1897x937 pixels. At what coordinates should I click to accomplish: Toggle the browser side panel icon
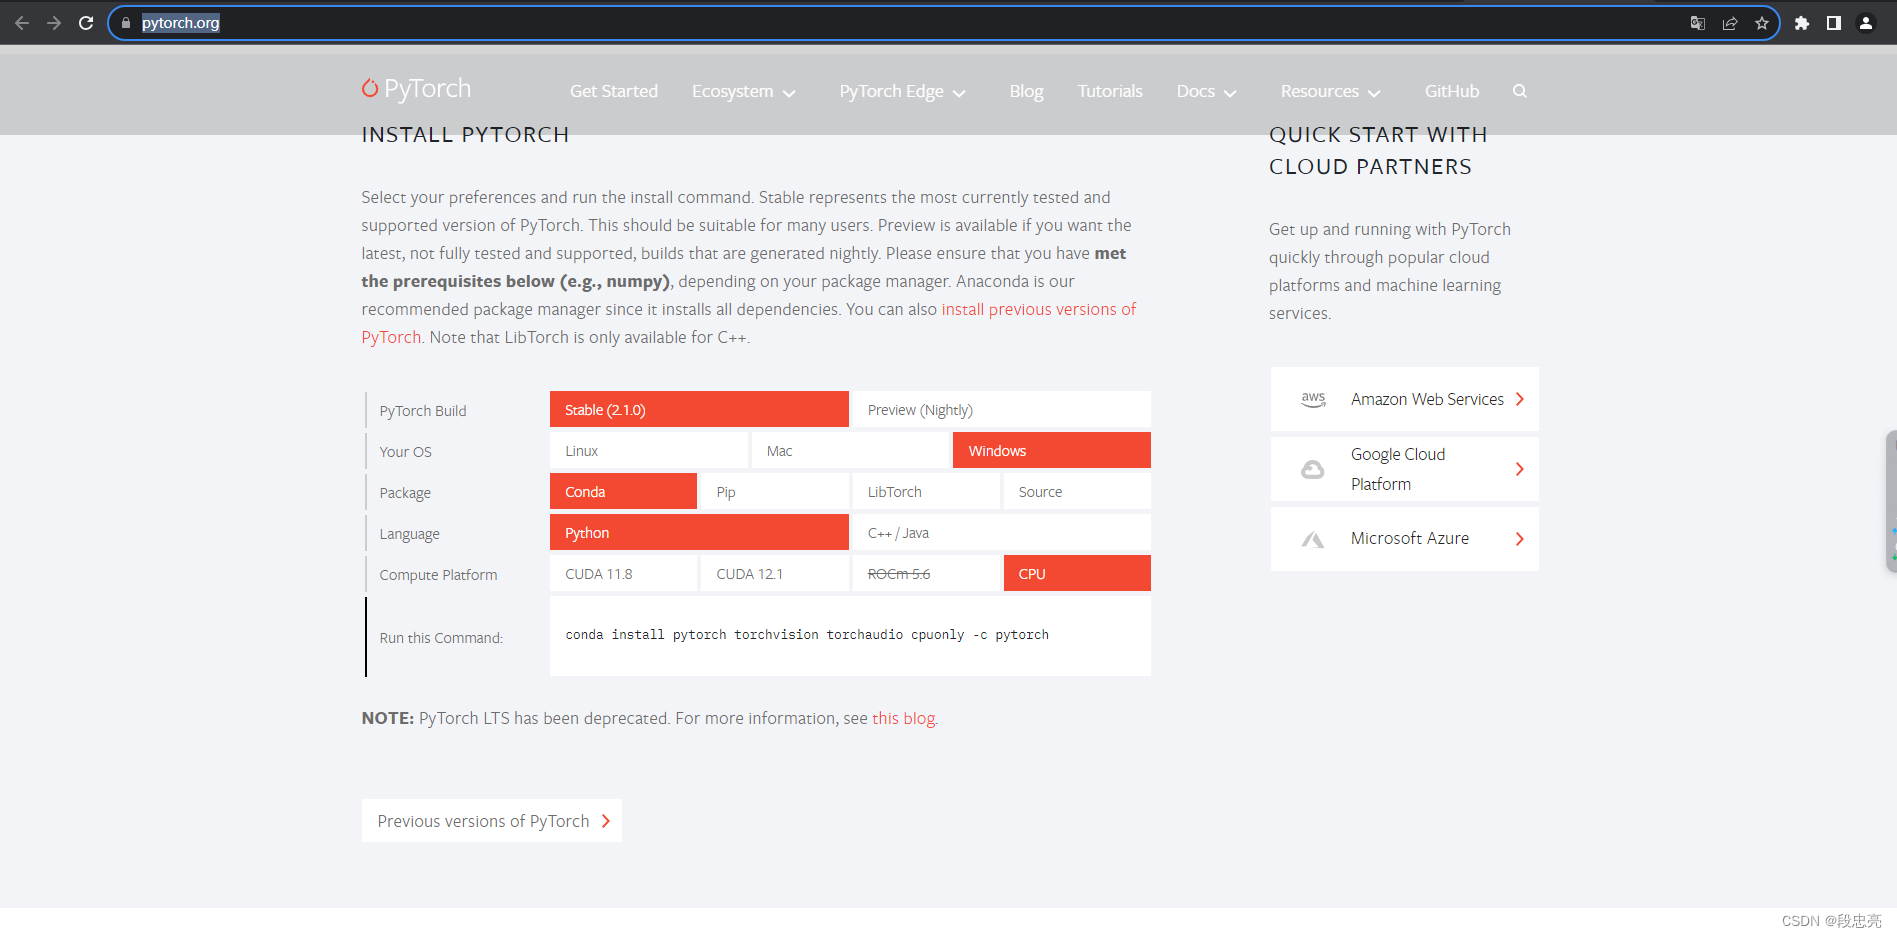tap(1834, 23)
